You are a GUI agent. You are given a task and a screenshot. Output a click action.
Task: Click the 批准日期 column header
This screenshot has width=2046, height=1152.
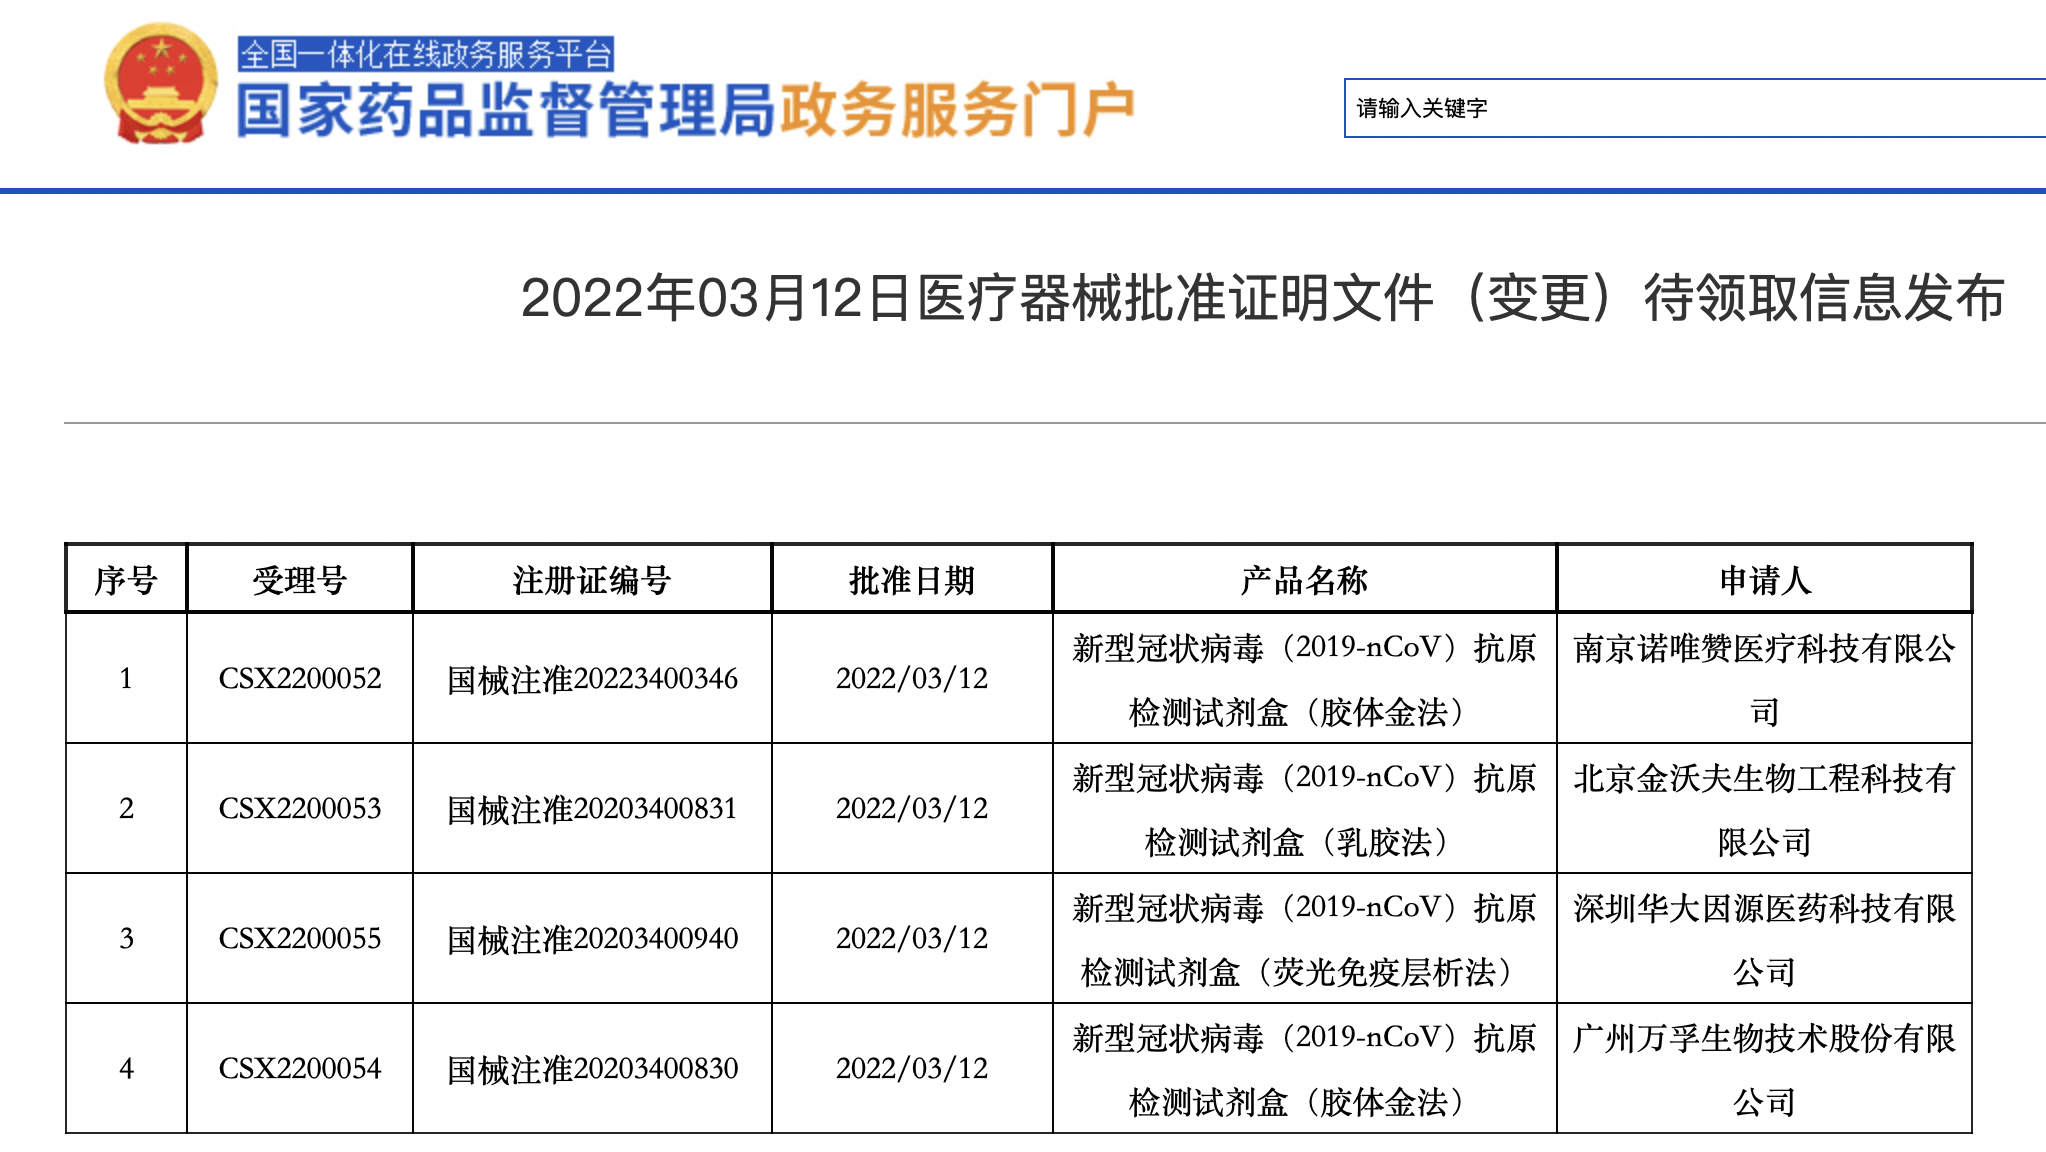pos(912,579)
